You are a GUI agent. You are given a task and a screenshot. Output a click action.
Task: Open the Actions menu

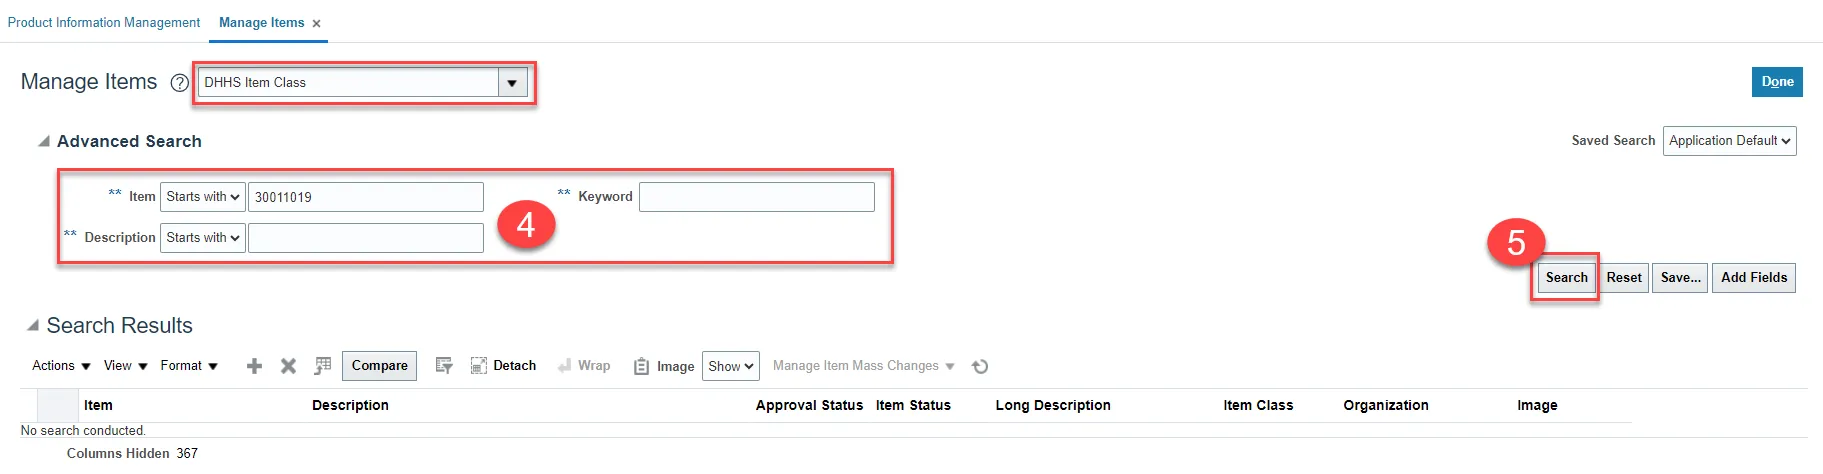tap(61, 366)
